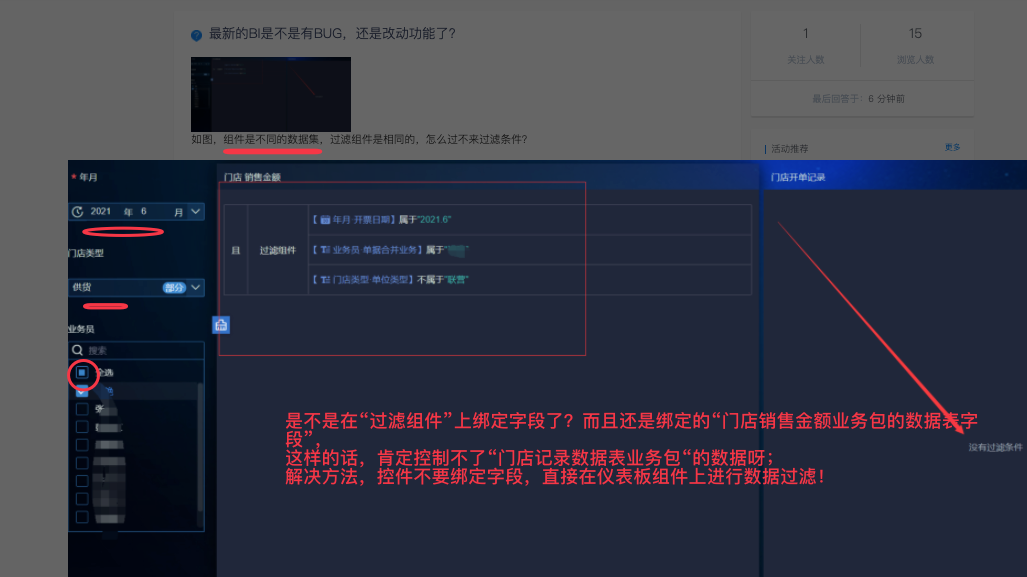Expand the 门店类型 dropdown arrow
Viewport: 1027px width, 577px height.
(195, 288)
